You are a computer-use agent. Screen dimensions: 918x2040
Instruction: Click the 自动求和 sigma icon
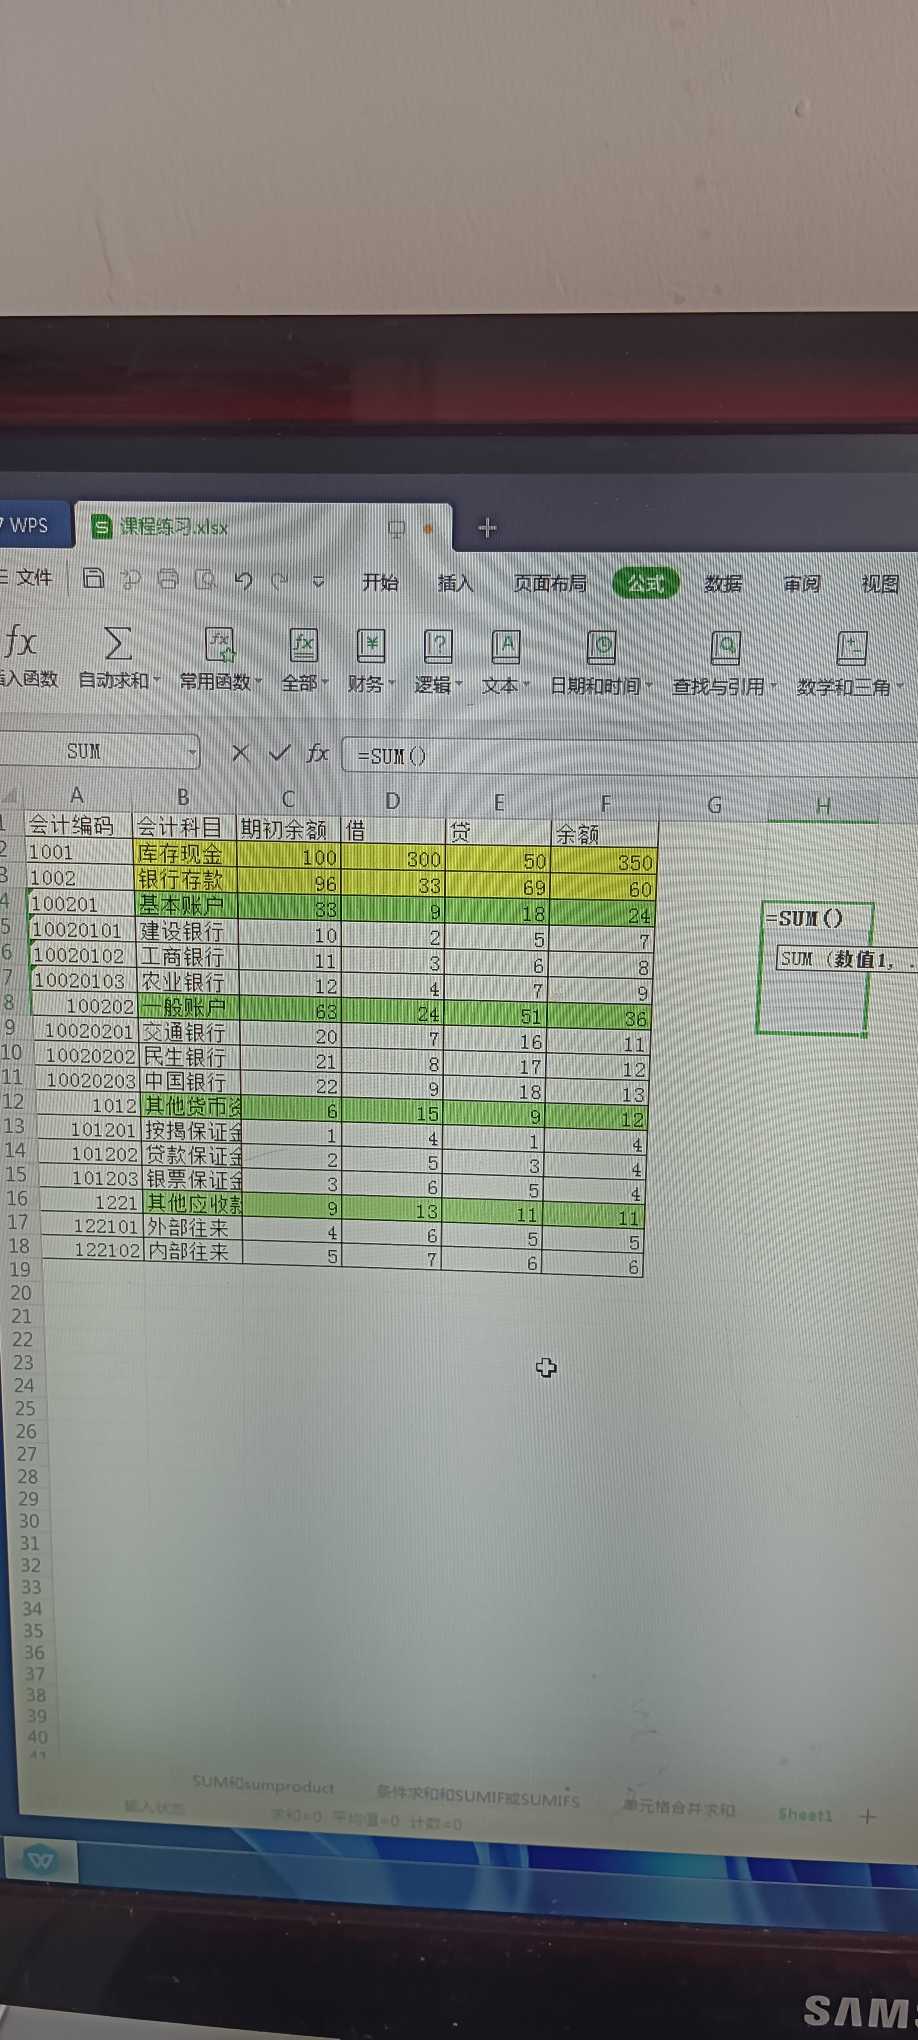click(x=117, y=644)
